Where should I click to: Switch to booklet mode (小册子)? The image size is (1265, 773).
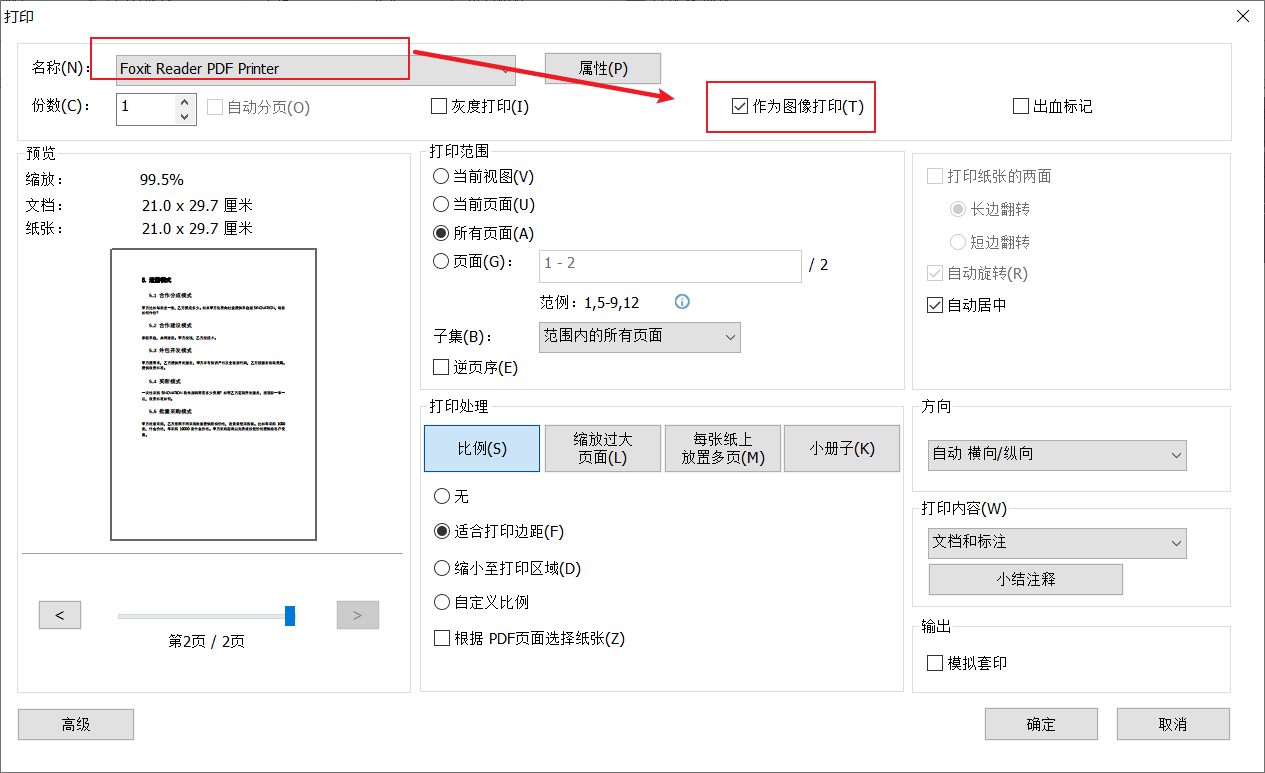click(842, 449)
